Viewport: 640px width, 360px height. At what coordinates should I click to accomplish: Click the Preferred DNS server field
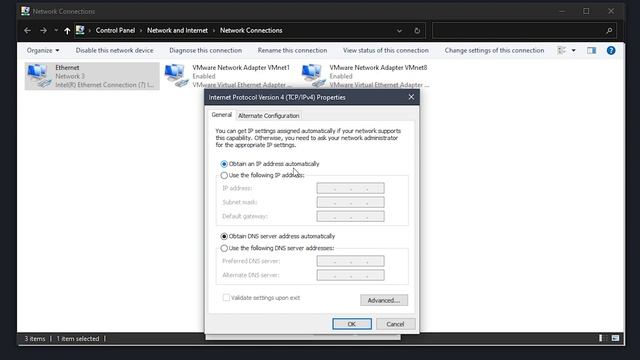coord(351,261)
